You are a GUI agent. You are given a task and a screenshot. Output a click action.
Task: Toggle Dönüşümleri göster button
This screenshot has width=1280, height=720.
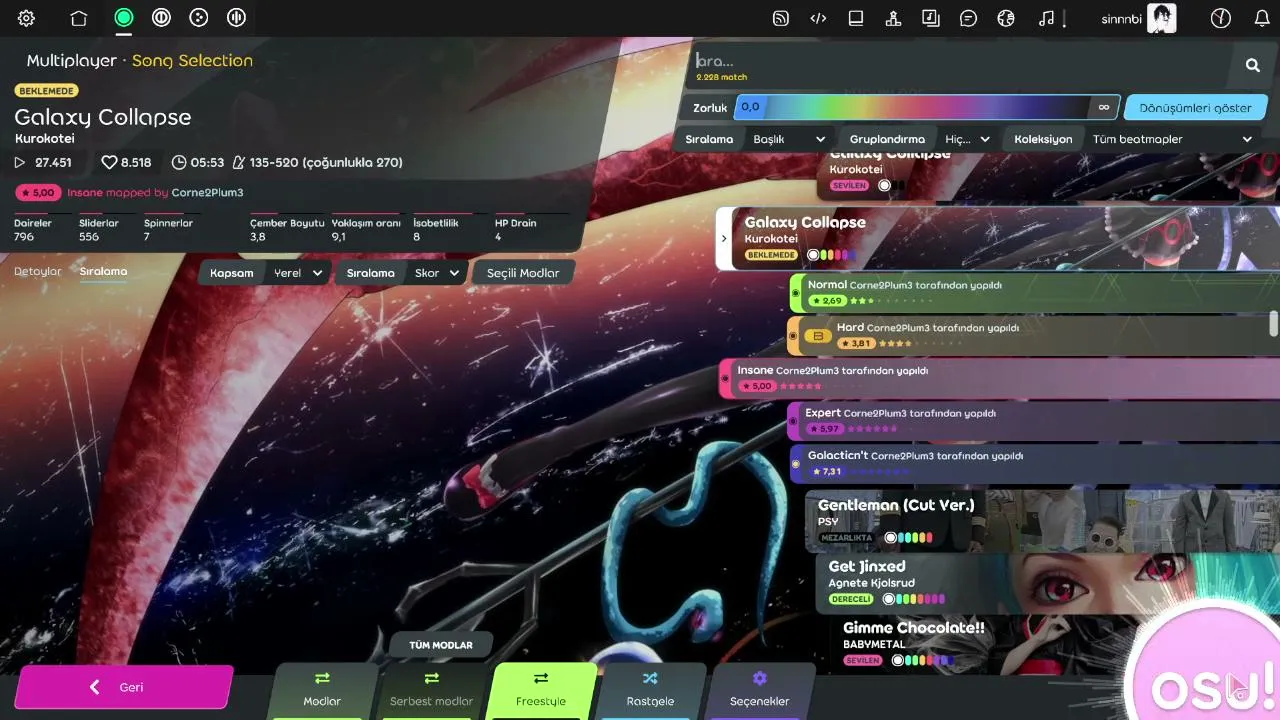coord(1195,107)
